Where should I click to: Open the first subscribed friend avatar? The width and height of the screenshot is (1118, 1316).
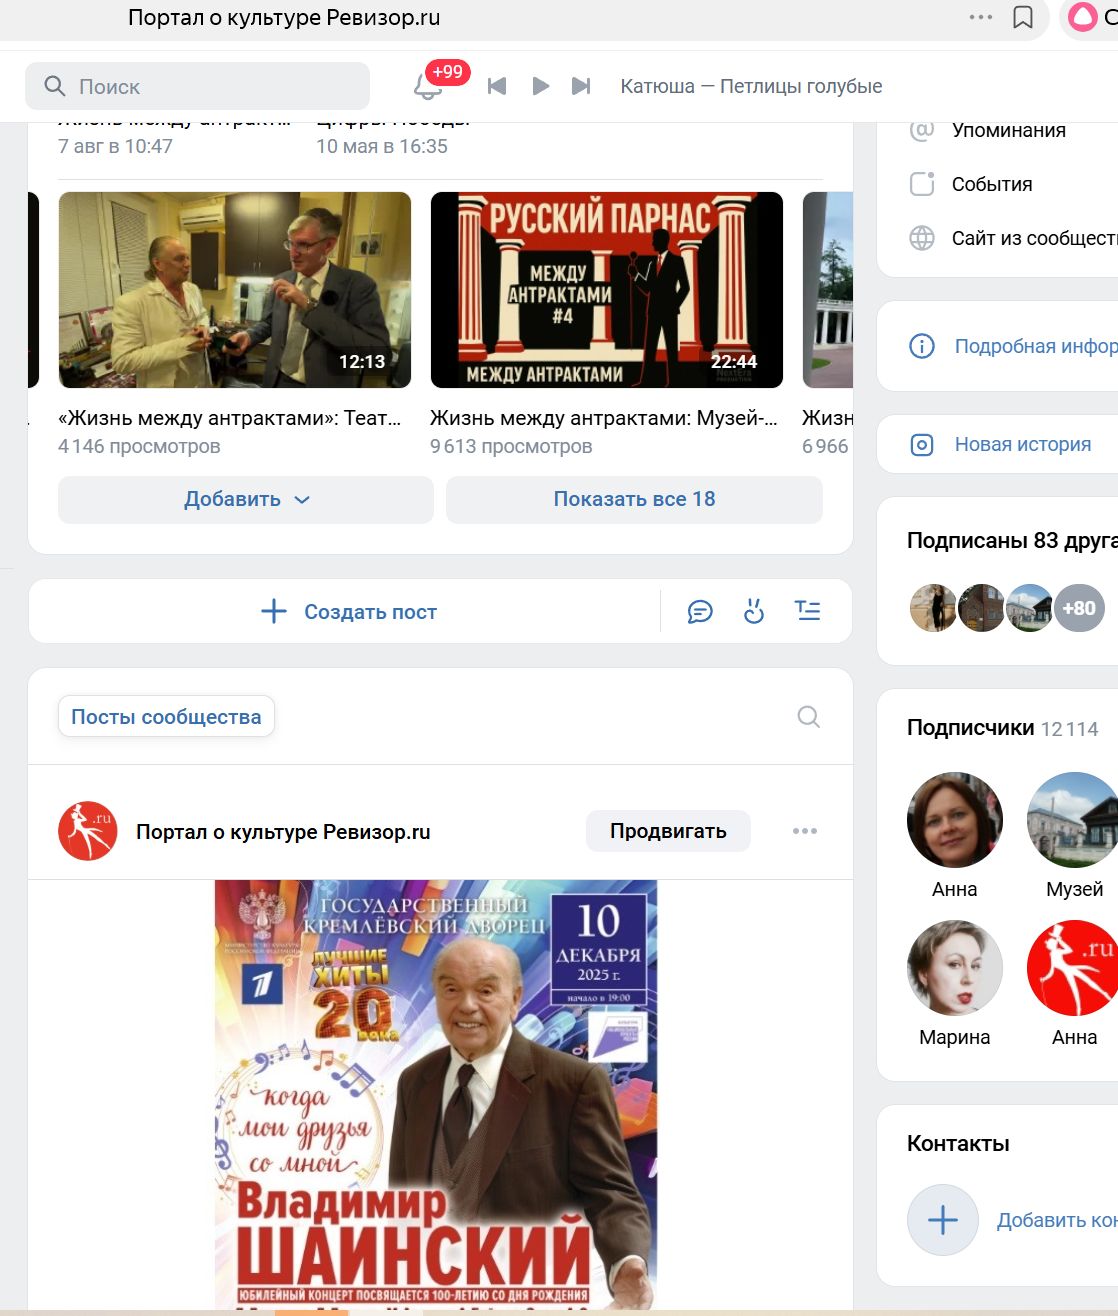click(x=934, y=608)
